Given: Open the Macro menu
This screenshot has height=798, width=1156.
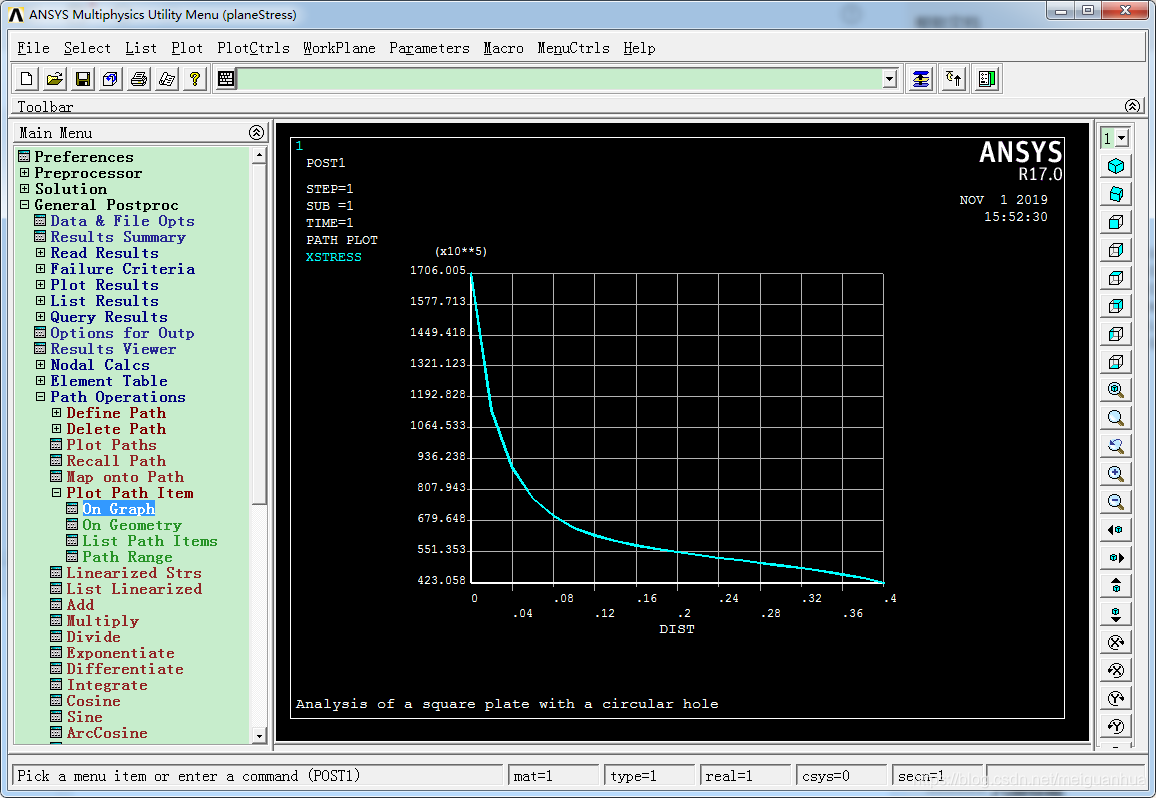Looking at the screenshot, I should tap(504, 48).
